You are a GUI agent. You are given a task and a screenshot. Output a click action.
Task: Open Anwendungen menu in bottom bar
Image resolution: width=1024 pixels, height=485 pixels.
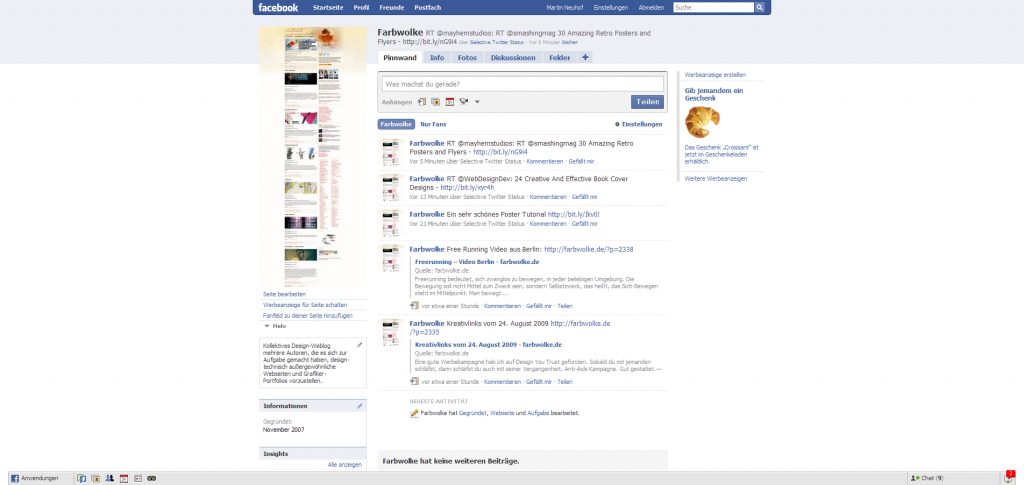(39, 478)
